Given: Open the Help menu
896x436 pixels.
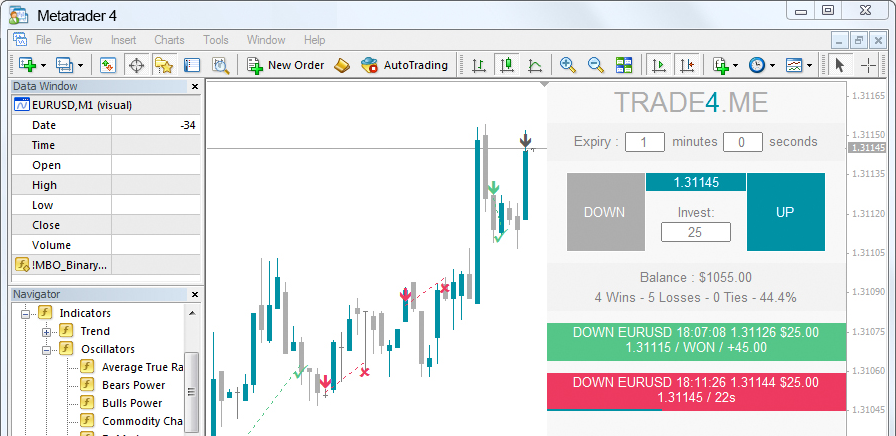Looking at the screenshot, I should pos(314,40).
